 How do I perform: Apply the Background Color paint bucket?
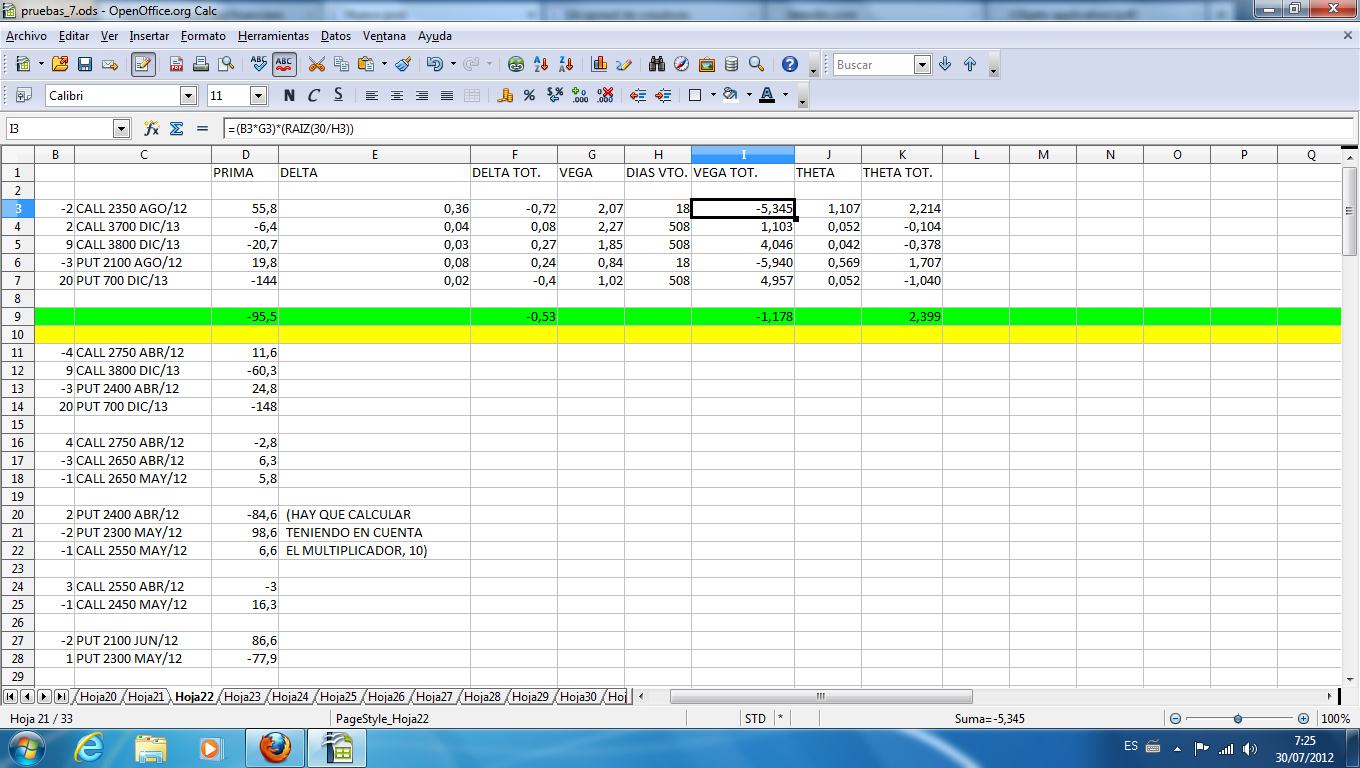pos(729,96)
